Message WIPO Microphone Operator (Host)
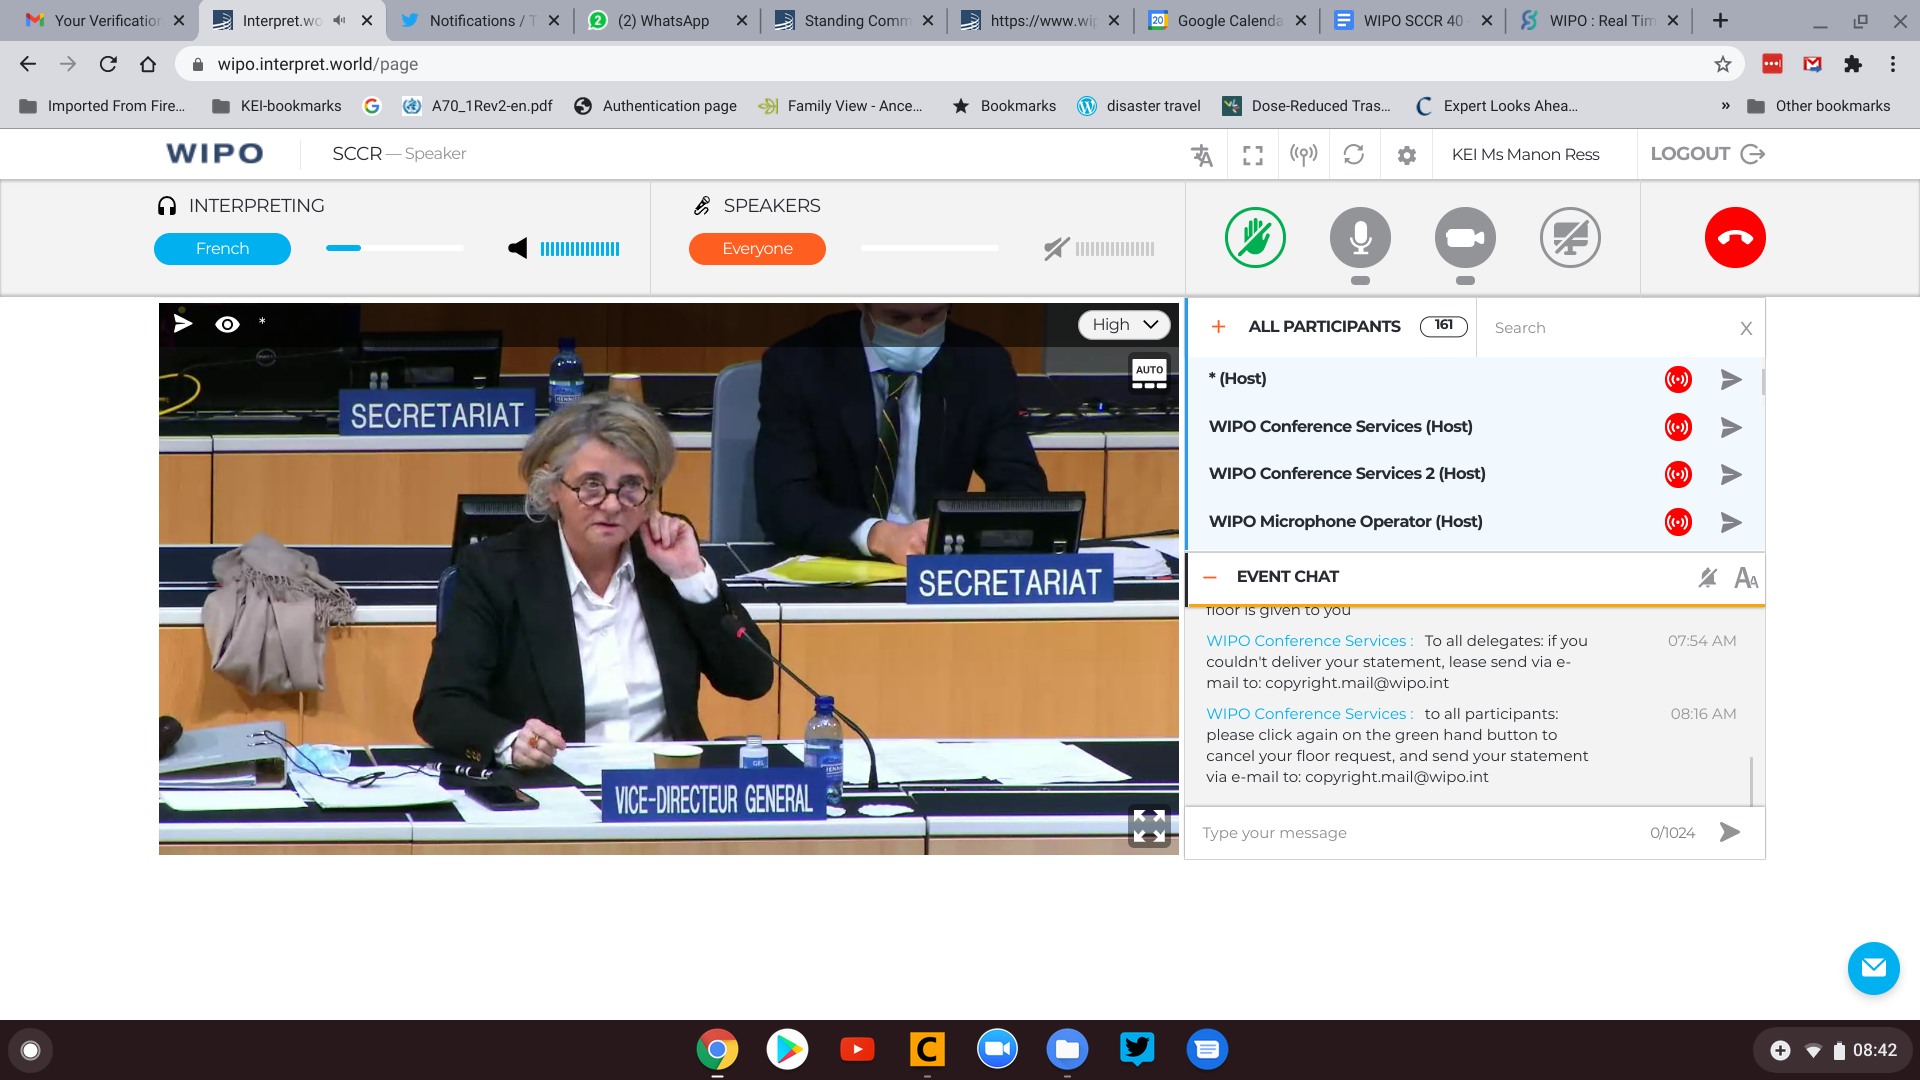Viewport: 1920px width, 1080px height. (1731, 522)
